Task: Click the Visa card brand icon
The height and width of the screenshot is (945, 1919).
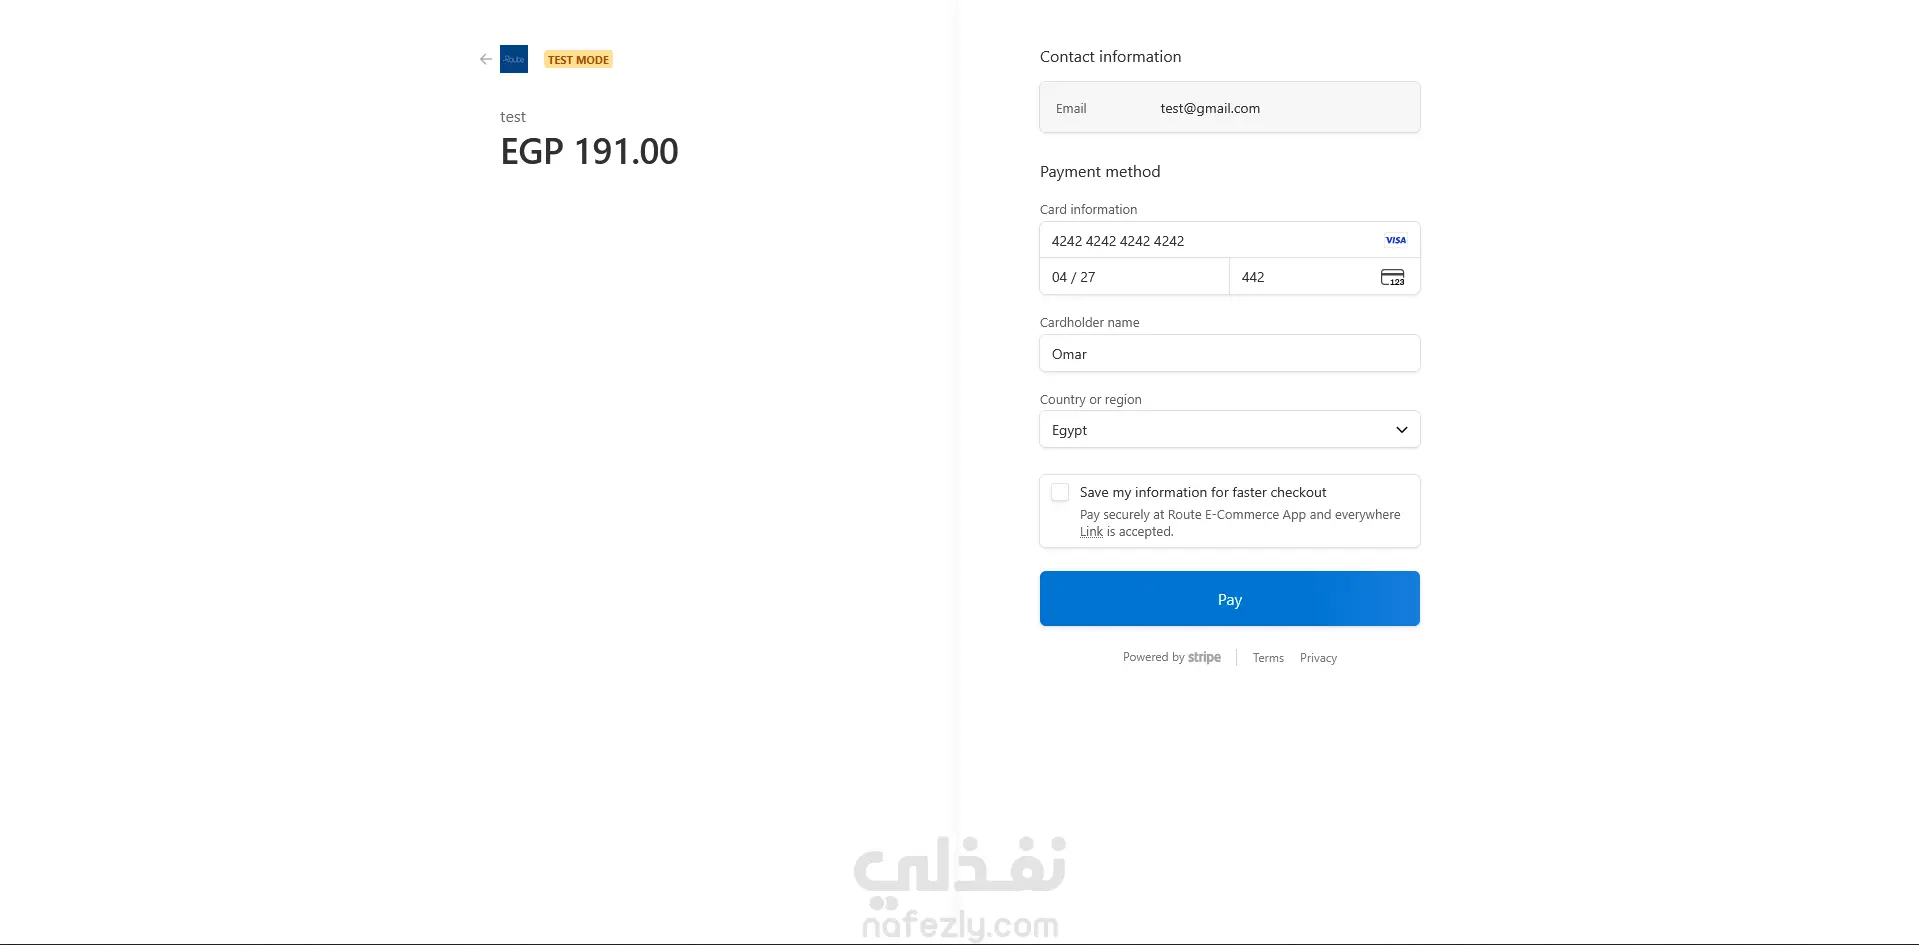Action: tap(1395, 240)
